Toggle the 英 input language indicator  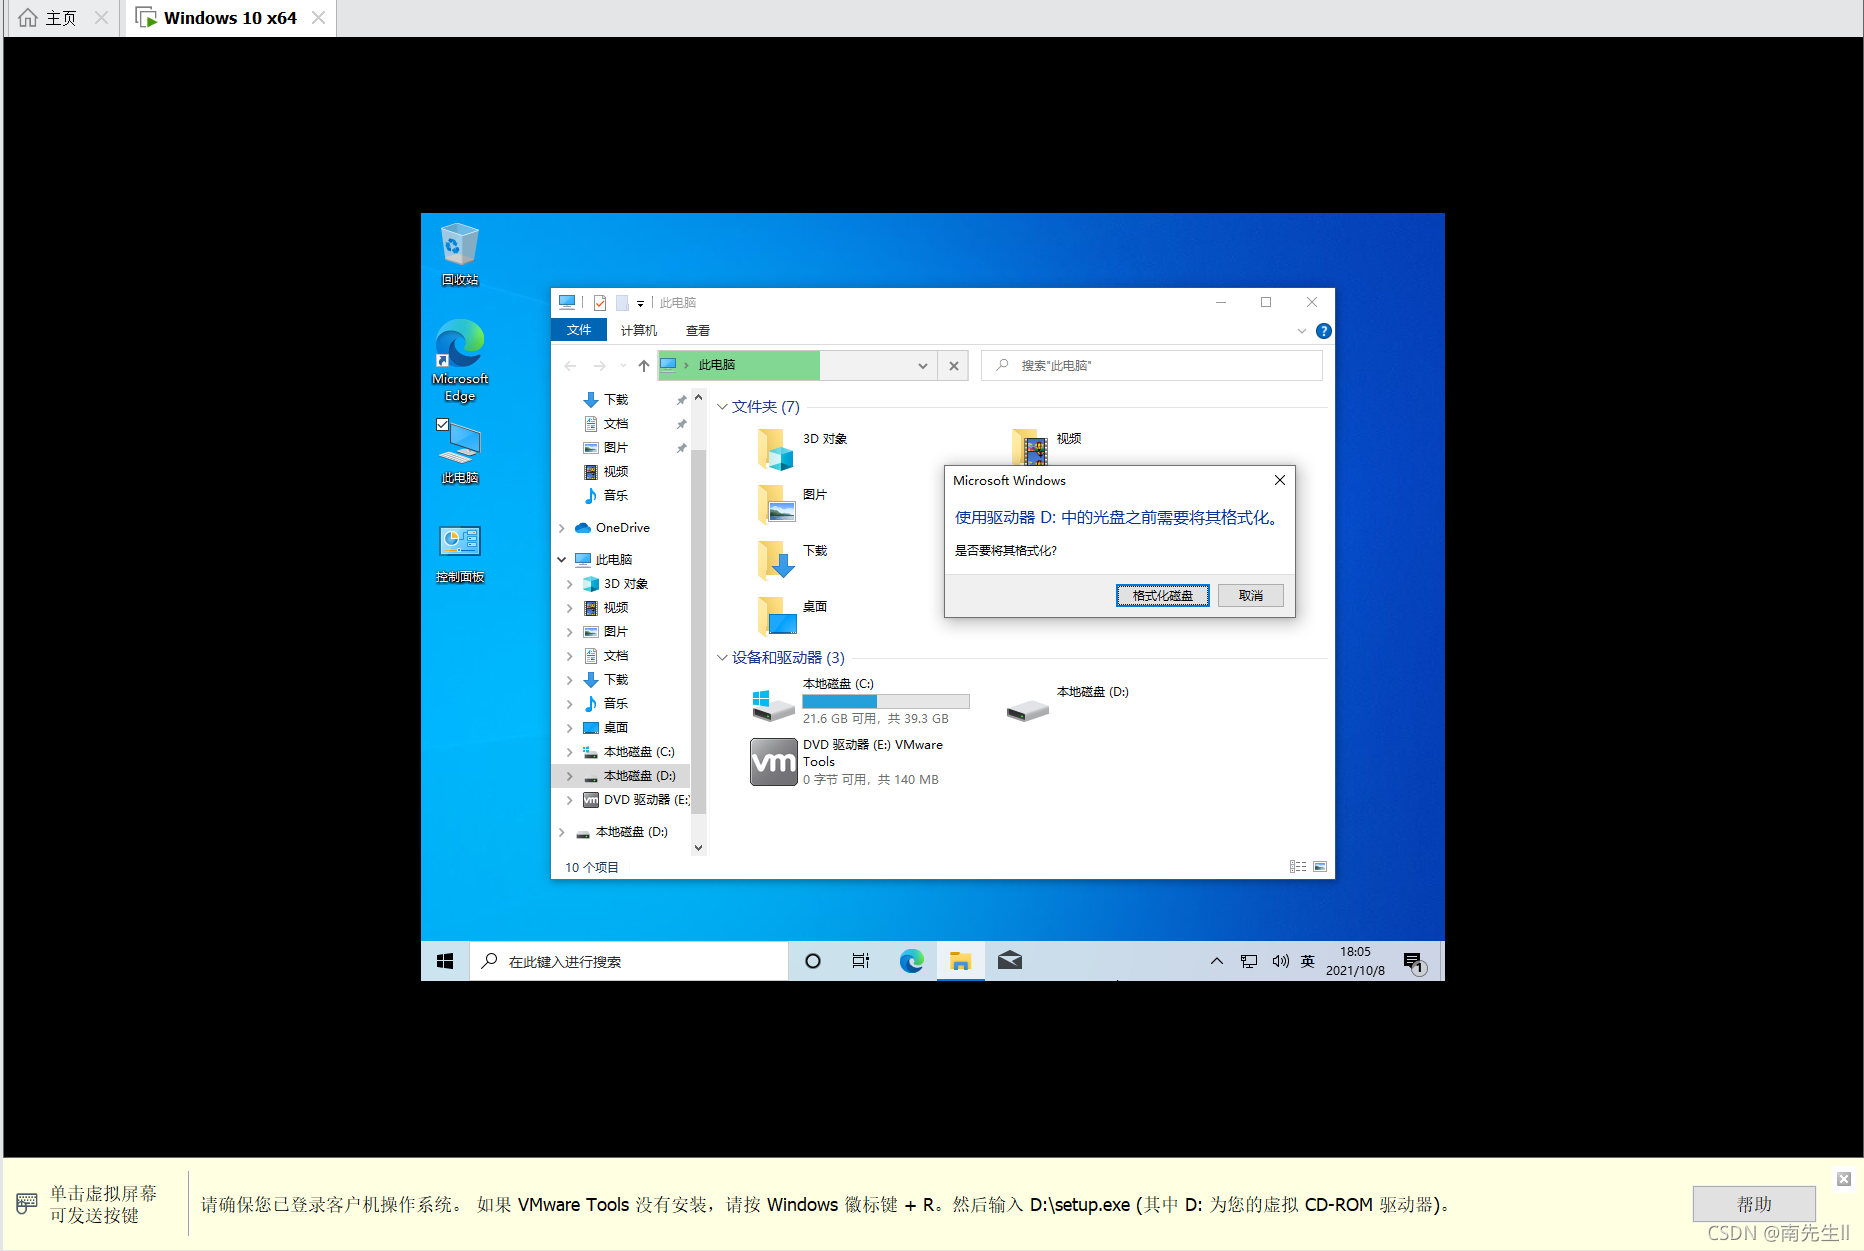[1308, 961]
